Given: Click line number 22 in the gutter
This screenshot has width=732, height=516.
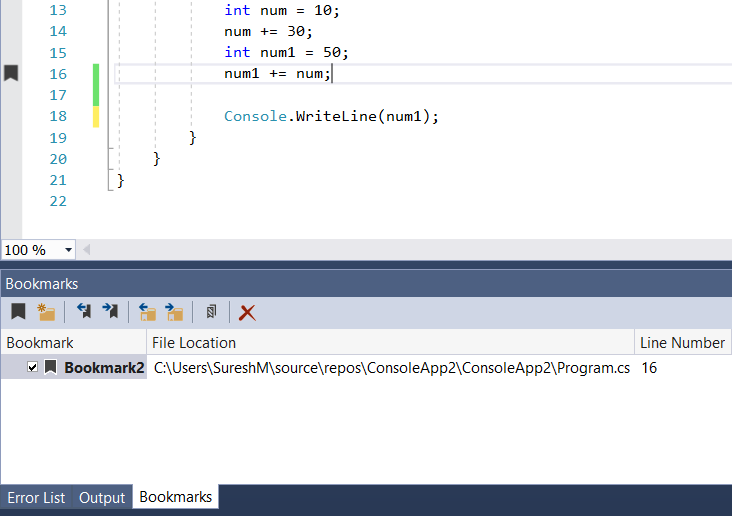Looking at the screenshot, I should click(x=58, y=201).
